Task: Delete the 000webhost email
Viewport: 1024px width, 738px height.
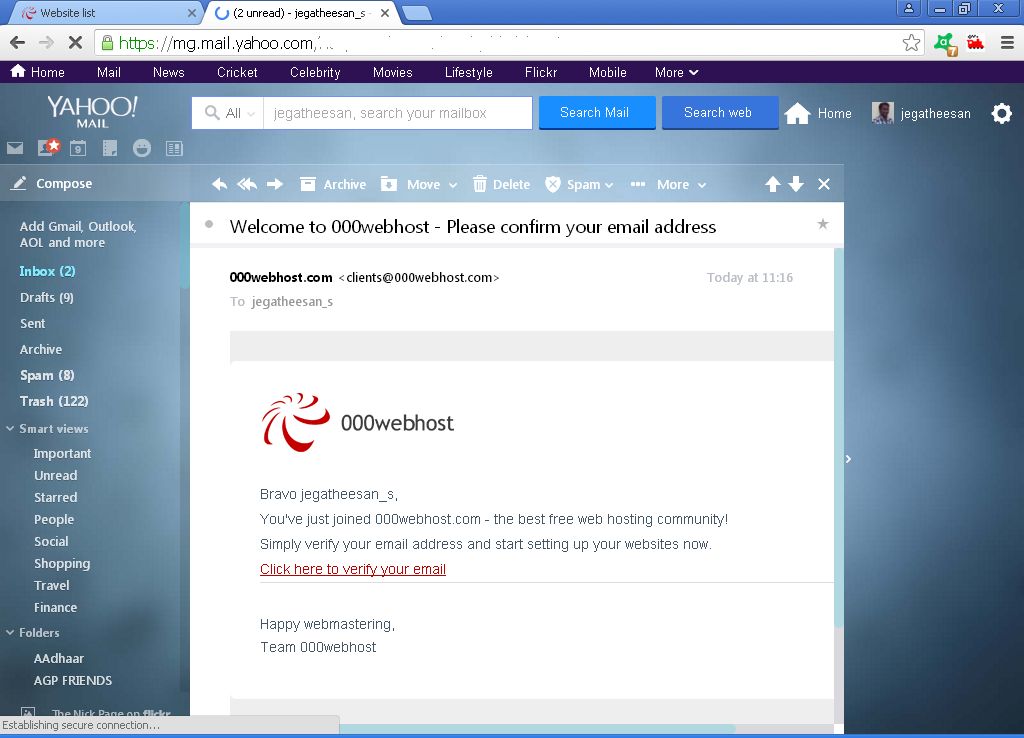Action: pyautogui.click(x=502, y=184)
